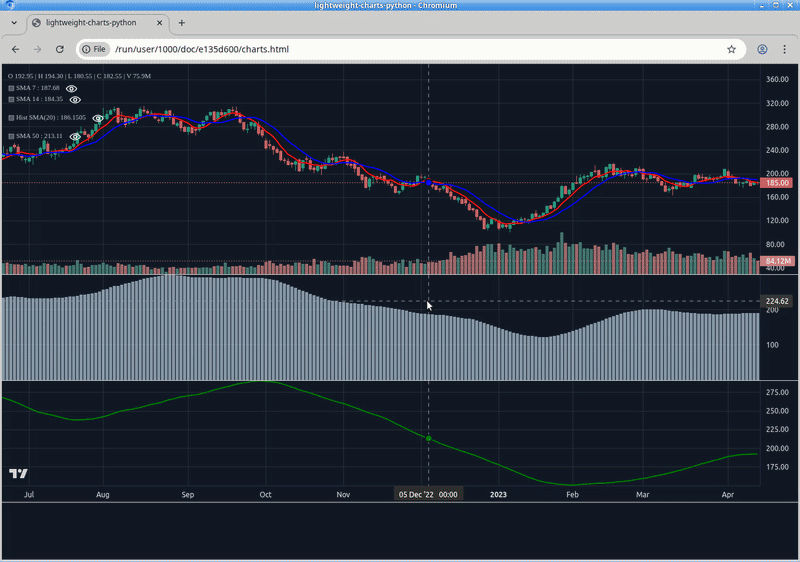Hide the SMA 7 line using eye icon
The height and width of the screenshot is (562, 800).
74,88
